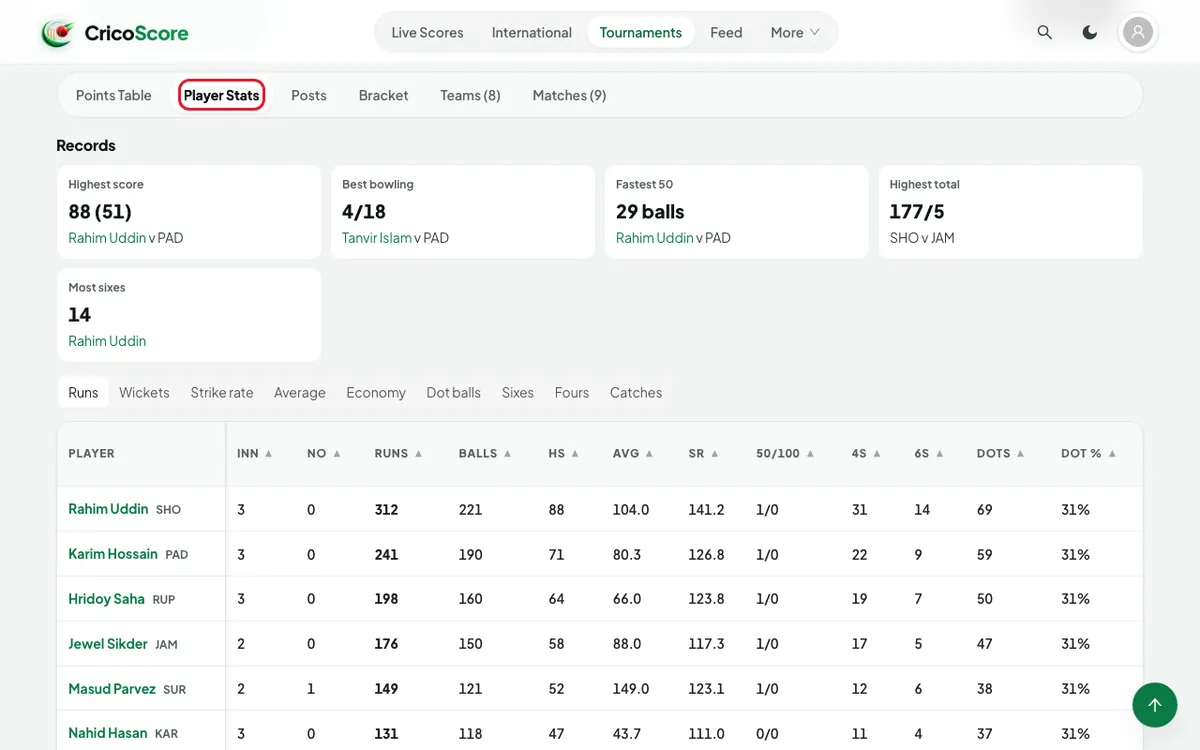The height and width of the screenshot is (750, 1200).
Task: Sort table by DOT % column
Action: pos(1088,453)
